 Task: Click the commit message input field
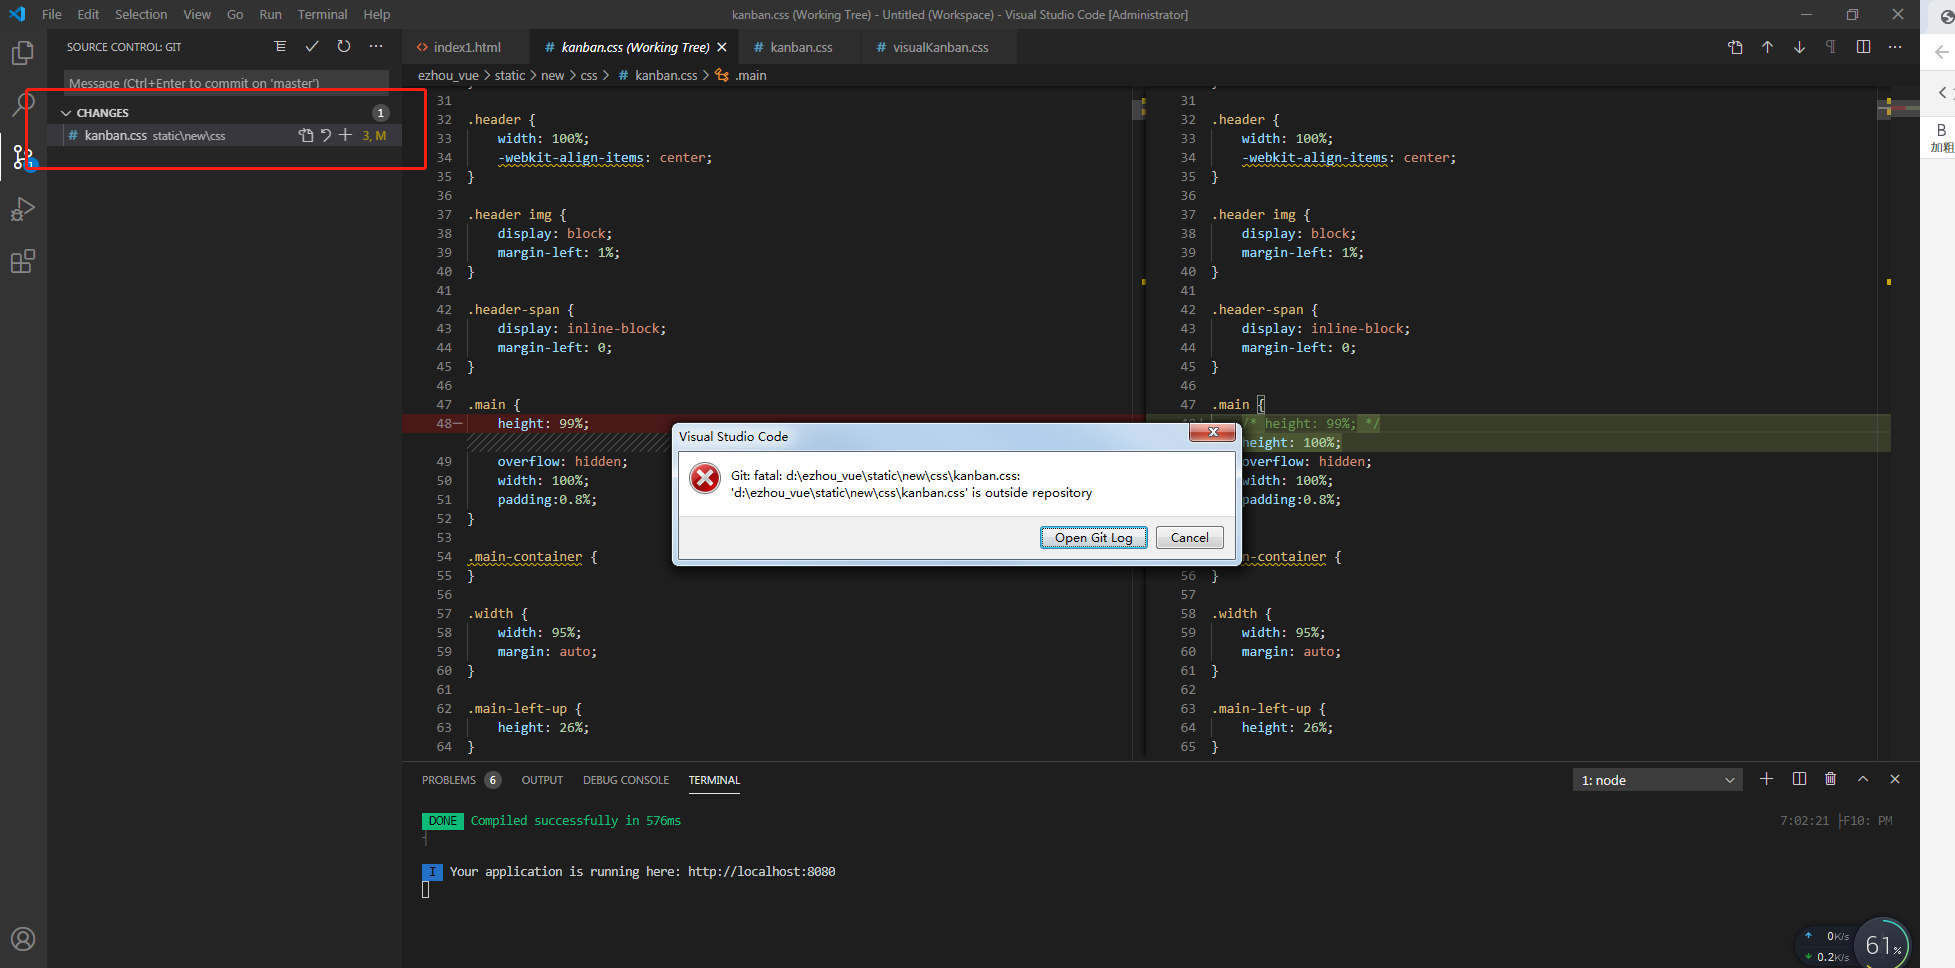click(226, 82)
